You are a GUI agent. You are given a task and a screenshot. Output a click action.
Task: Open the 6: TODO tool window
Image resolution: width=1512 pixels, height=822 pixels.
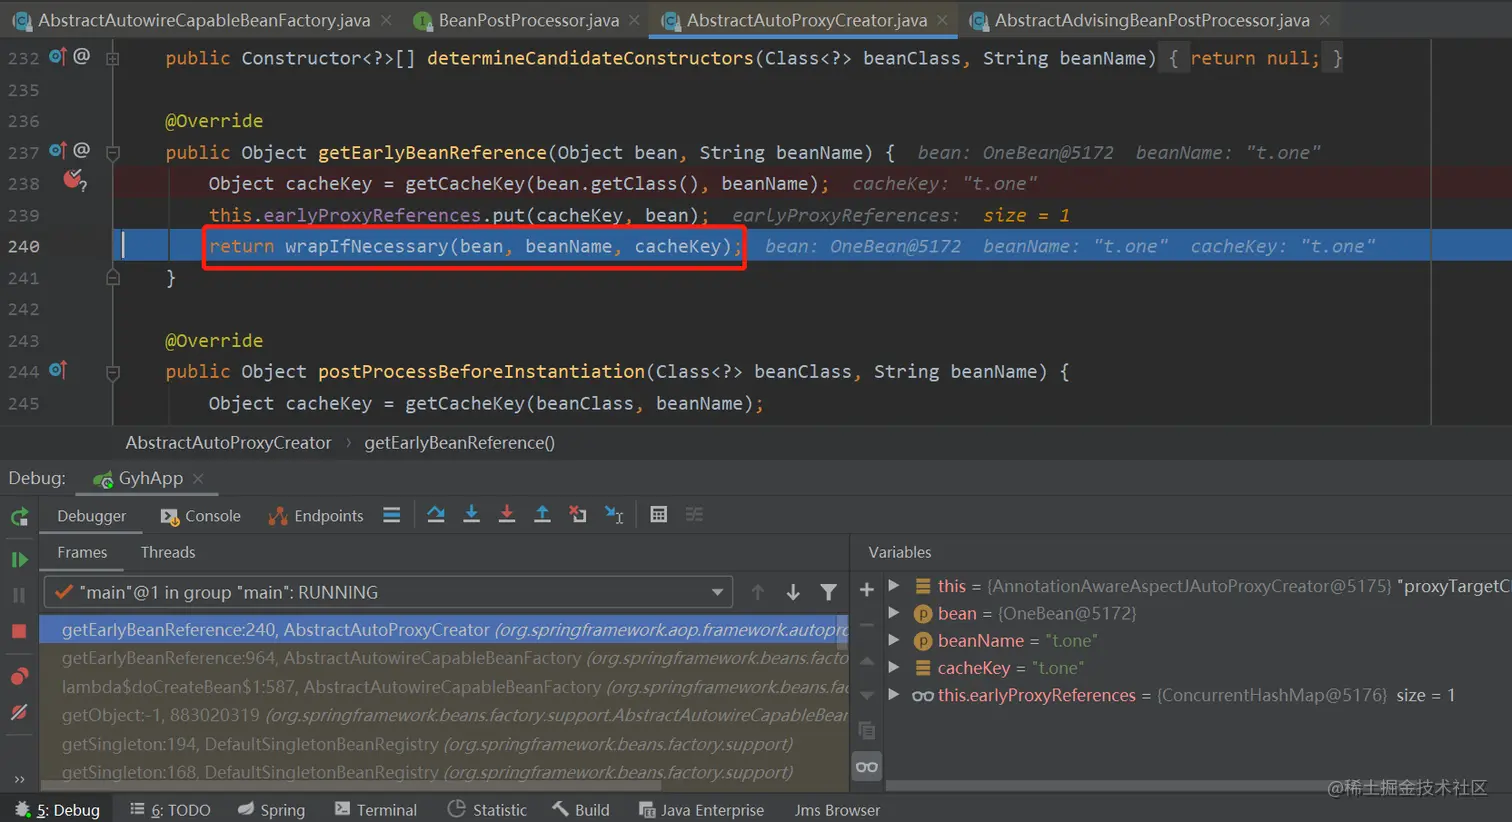pyautogui.click(x=170, y=809)
